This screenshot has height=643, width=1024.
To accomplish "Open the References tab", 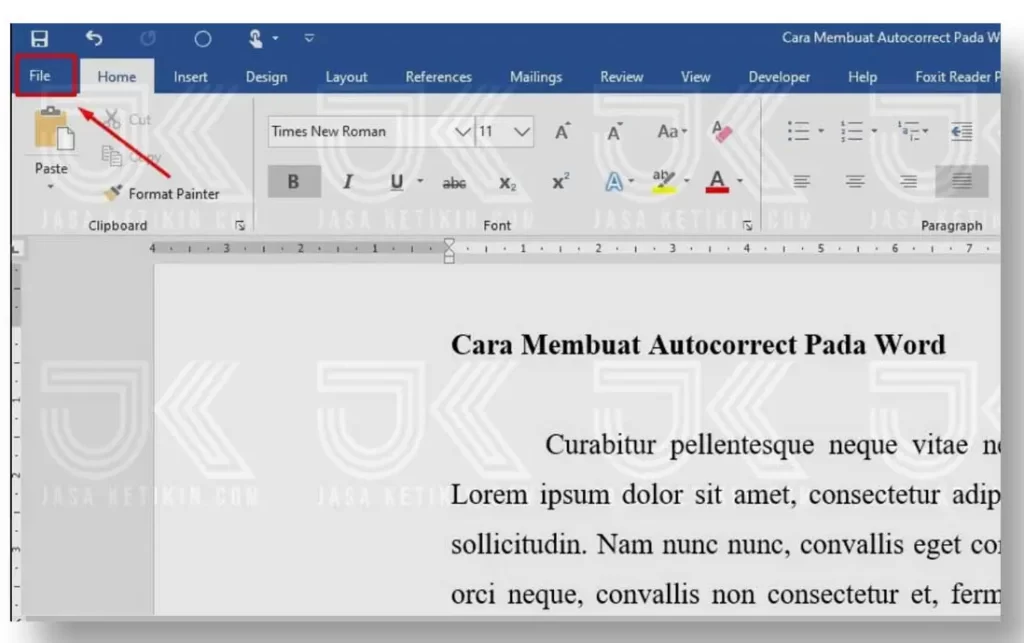I will pos(438,77).
